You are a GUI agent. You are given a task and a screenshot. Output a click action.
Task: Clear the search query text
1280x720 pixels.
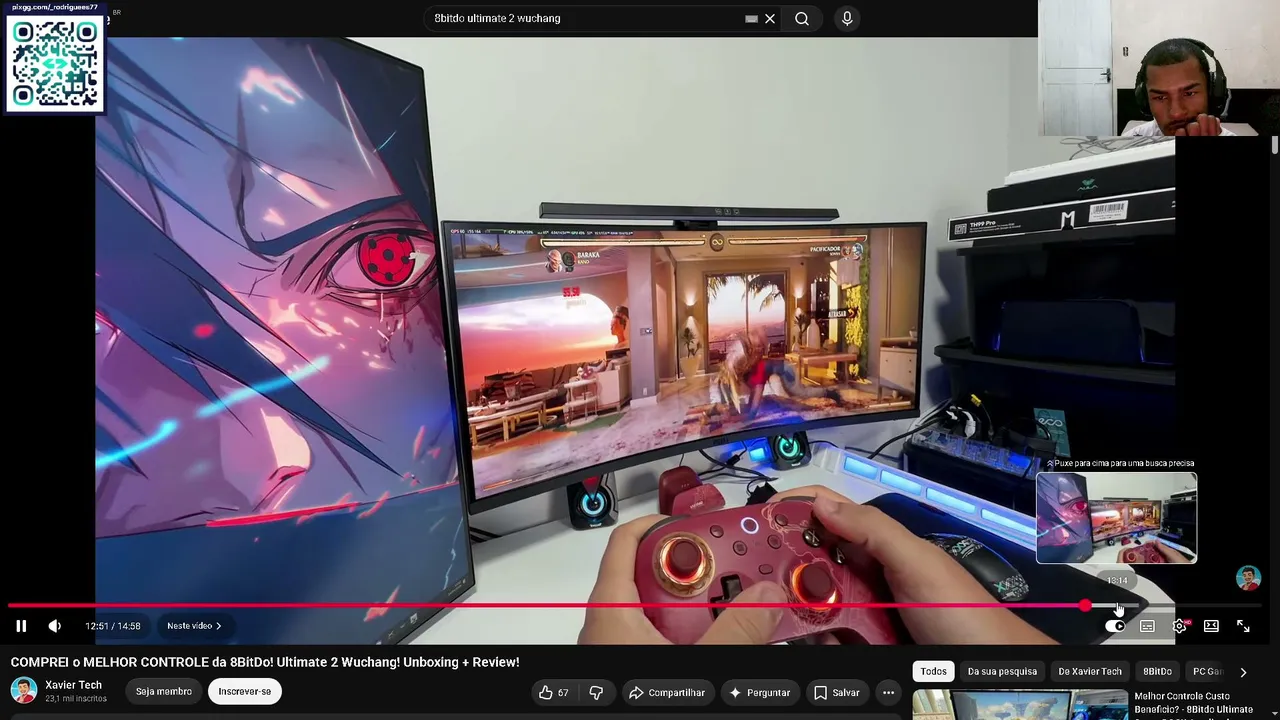(770, 18)
